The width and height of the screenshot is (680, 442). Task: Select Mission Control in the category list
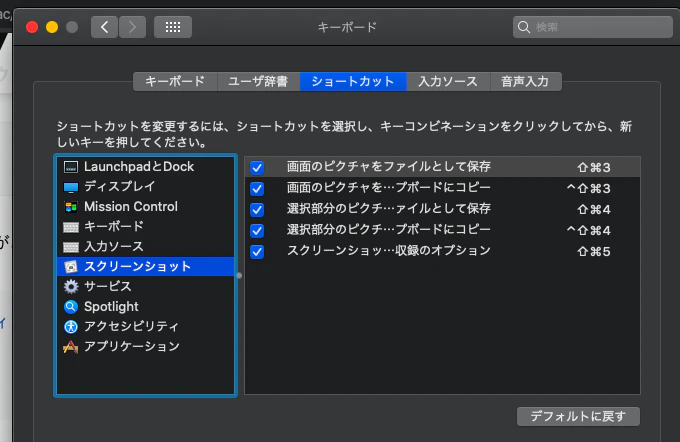pos(145,206)
